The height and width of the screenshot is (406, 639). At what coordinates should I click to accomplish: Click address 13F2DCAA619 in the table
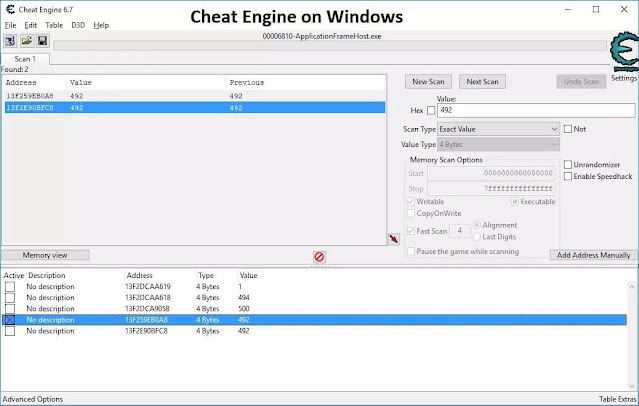(148, 287)
